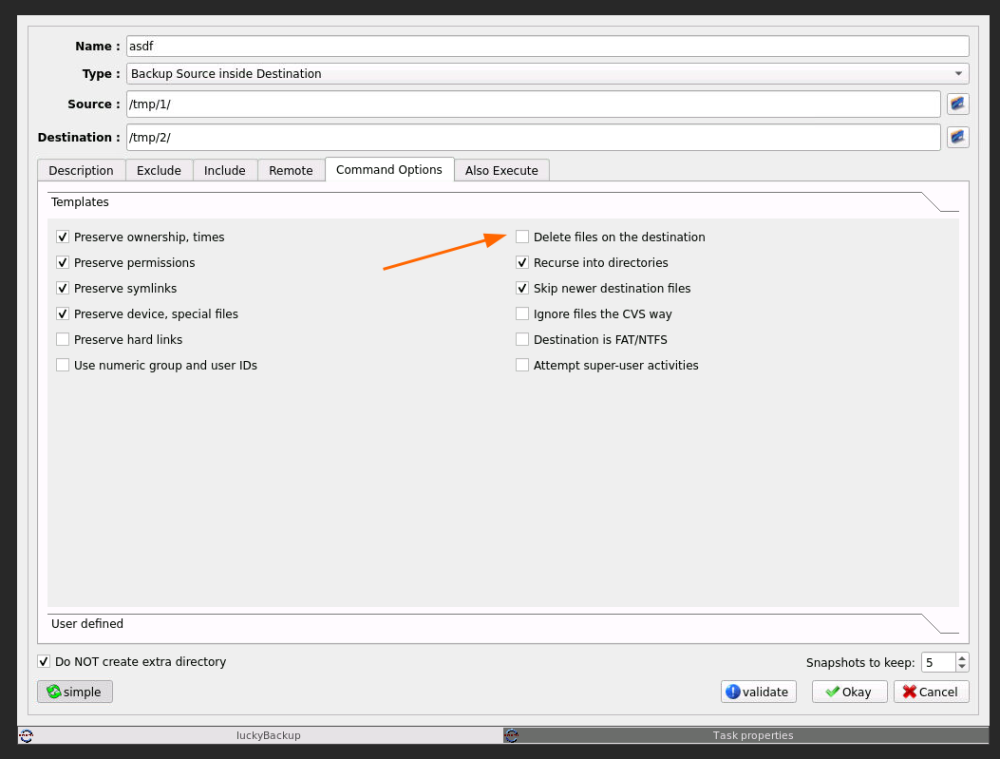Viewport: 1000px width, 759px height.
Task: Open the Include tab
Action: tap(224, 170)
